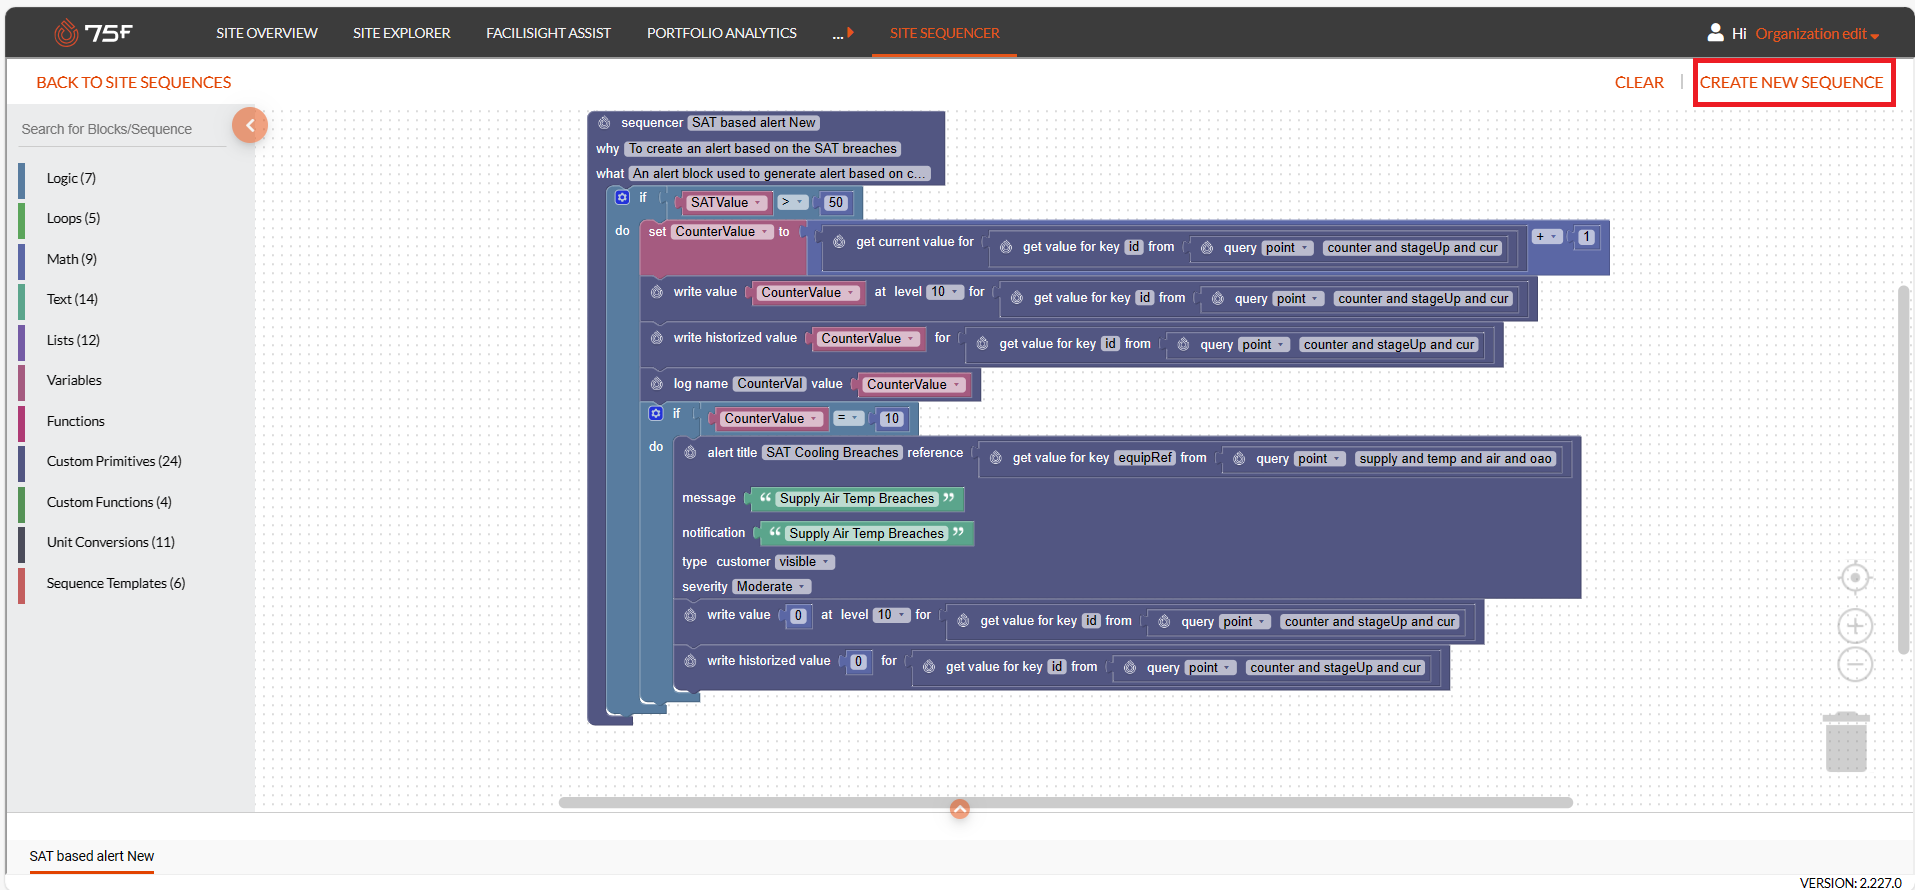This screenshot has height=890, width=1915.
Task: Click gear icon on 'log name' block
Action: [656, 384]
